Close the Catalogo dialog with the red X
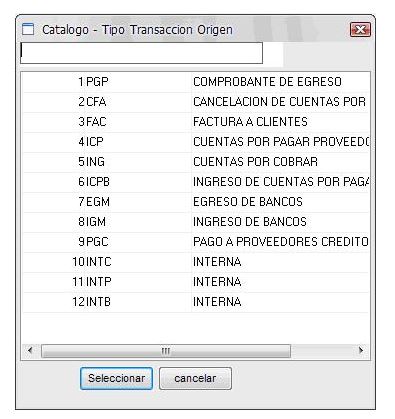 [360, 30]
